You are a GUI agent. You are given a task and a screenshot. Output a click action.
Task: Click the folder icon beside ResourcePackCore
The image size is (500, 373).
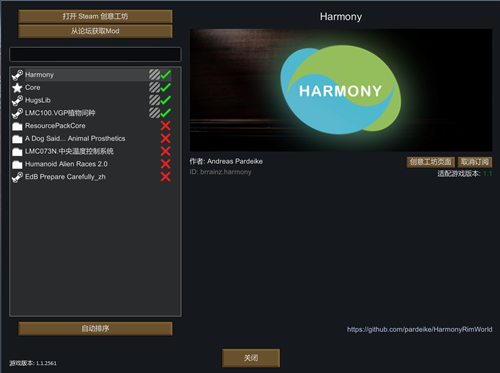tap(17, 126)
